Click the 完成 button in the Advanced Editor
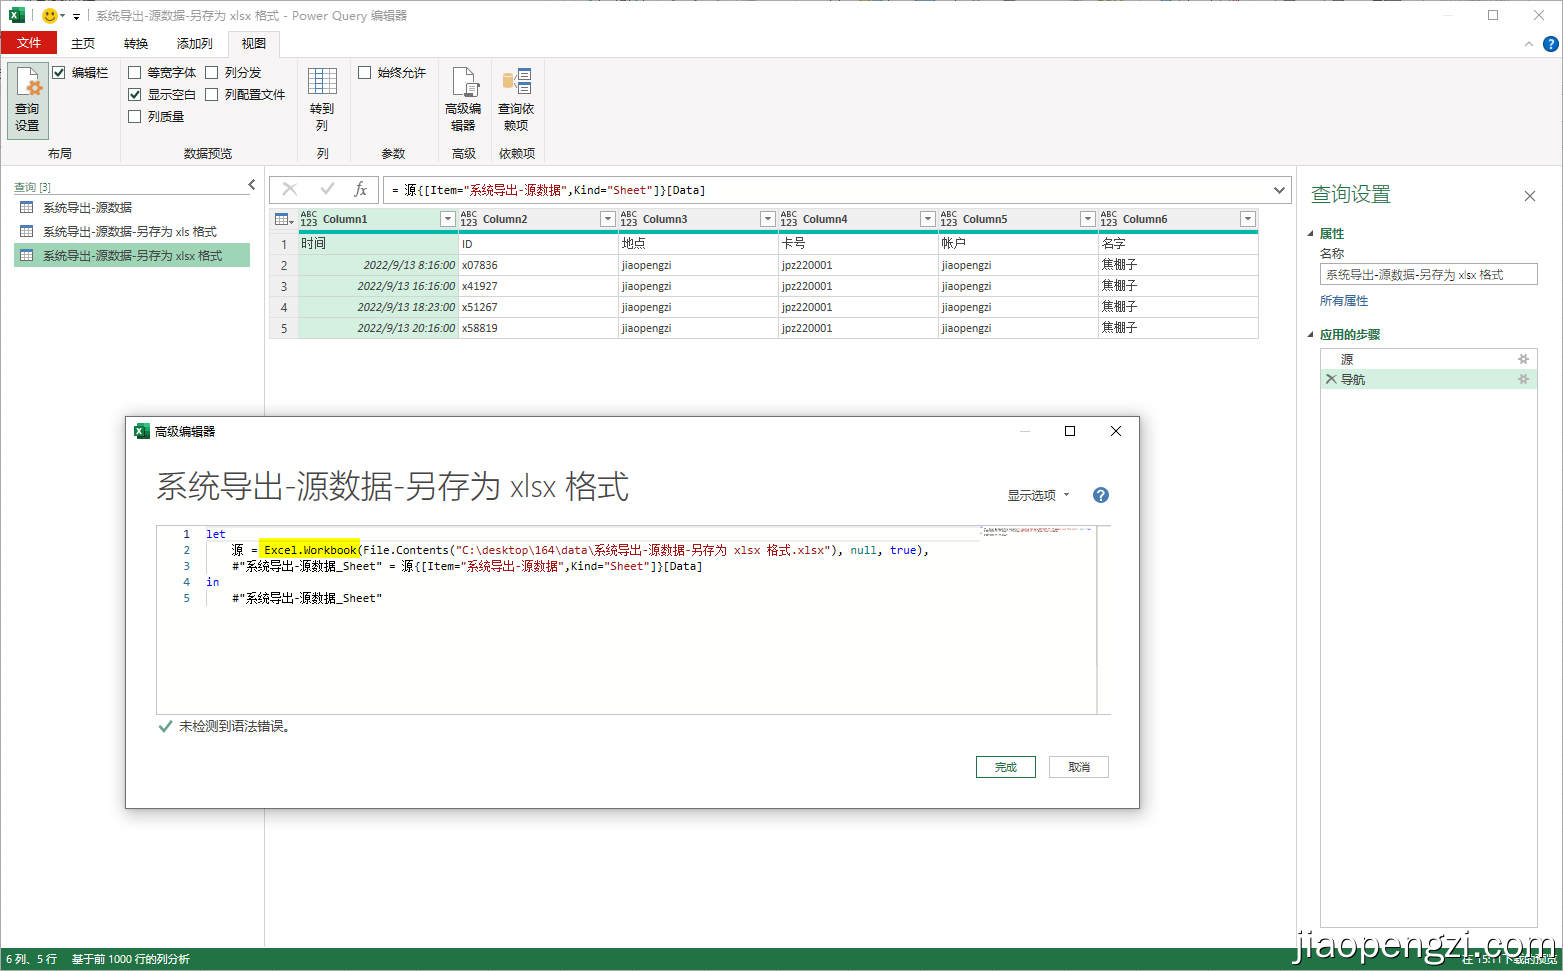1563x971 pixels. (1005, 766)
